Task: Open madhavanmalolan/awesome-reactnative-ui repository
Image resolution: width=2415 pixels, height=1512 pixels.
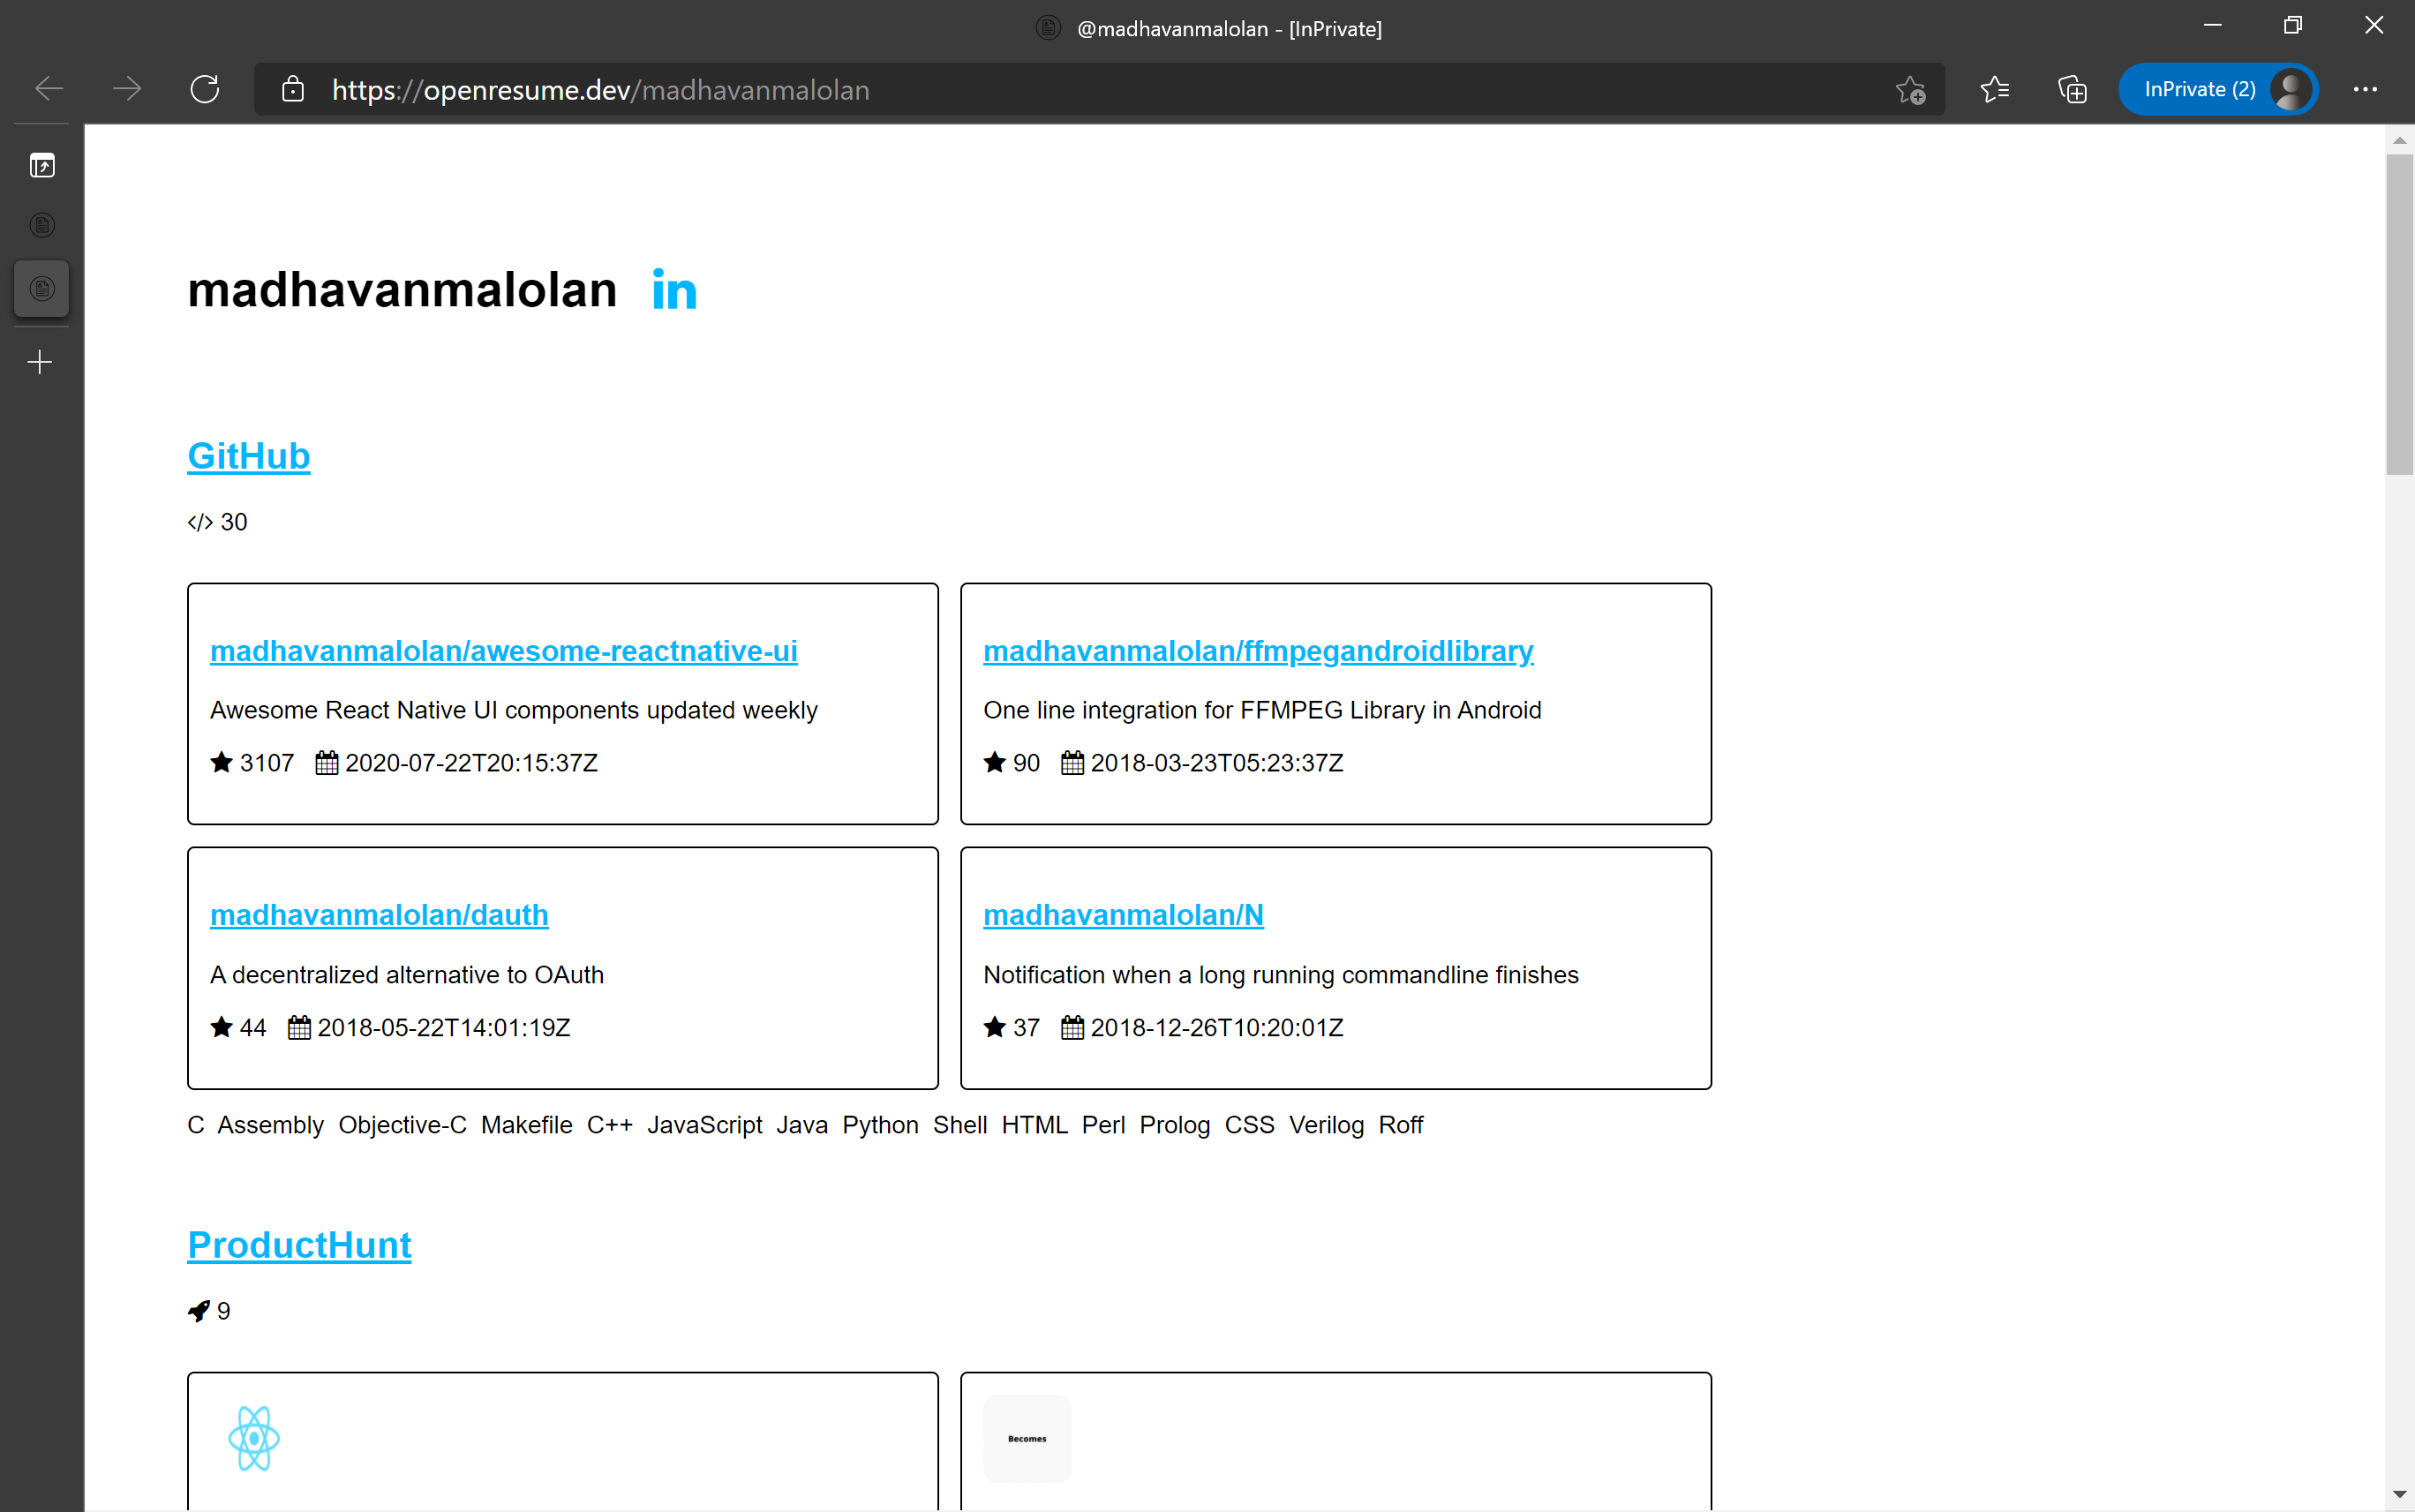Action: (x=503, y=650)
